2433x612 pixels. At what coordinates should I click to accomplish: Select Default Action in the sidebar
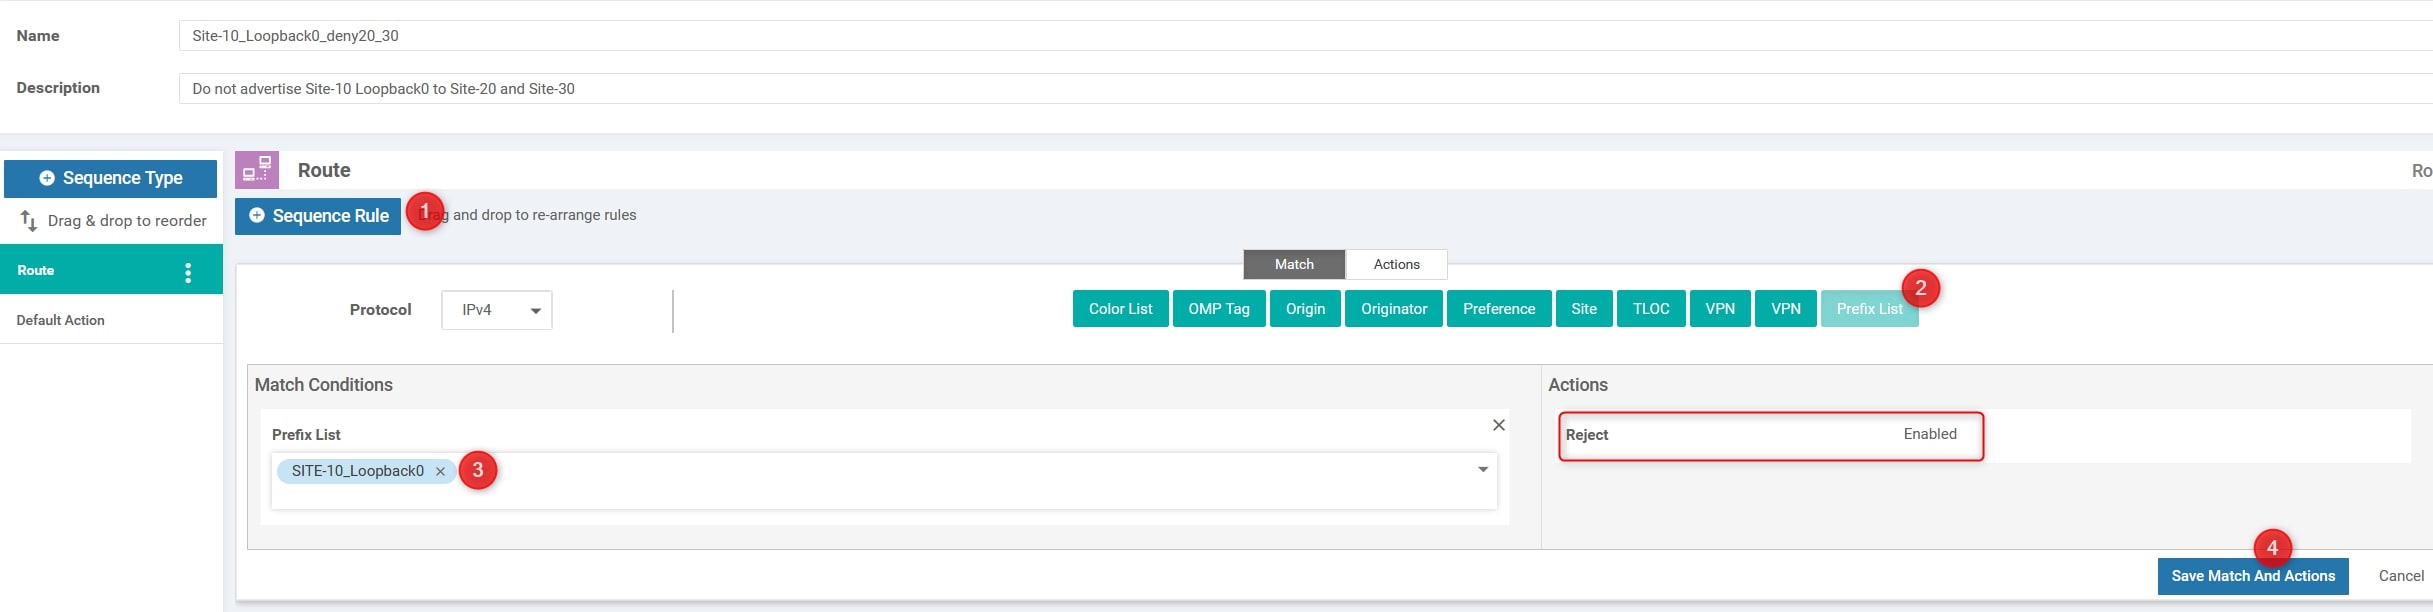pyautogui.click(x=61, y=320)
